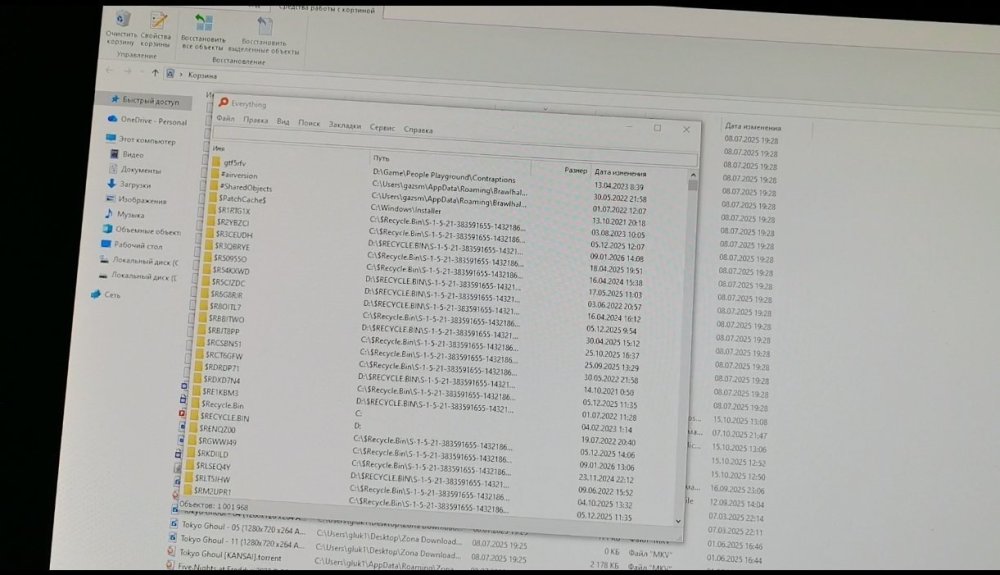Open Загрузки folder in sidebar
This screenshot has width=1000, height=575.
[129, 184]
